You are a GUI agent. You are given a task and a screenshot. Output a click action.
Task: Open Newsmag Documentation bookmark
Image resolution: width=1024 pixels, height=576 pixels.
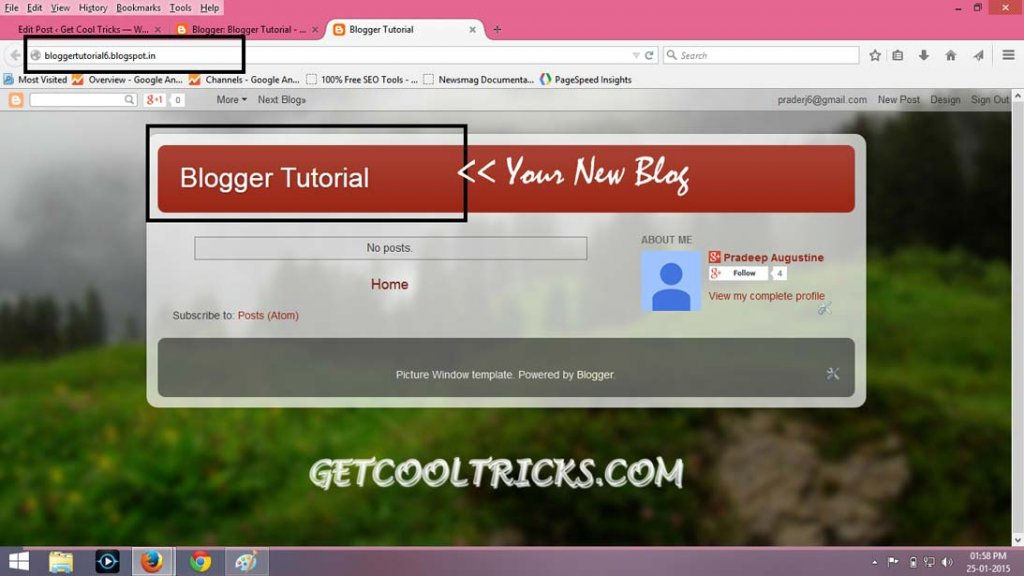[479, 80]
